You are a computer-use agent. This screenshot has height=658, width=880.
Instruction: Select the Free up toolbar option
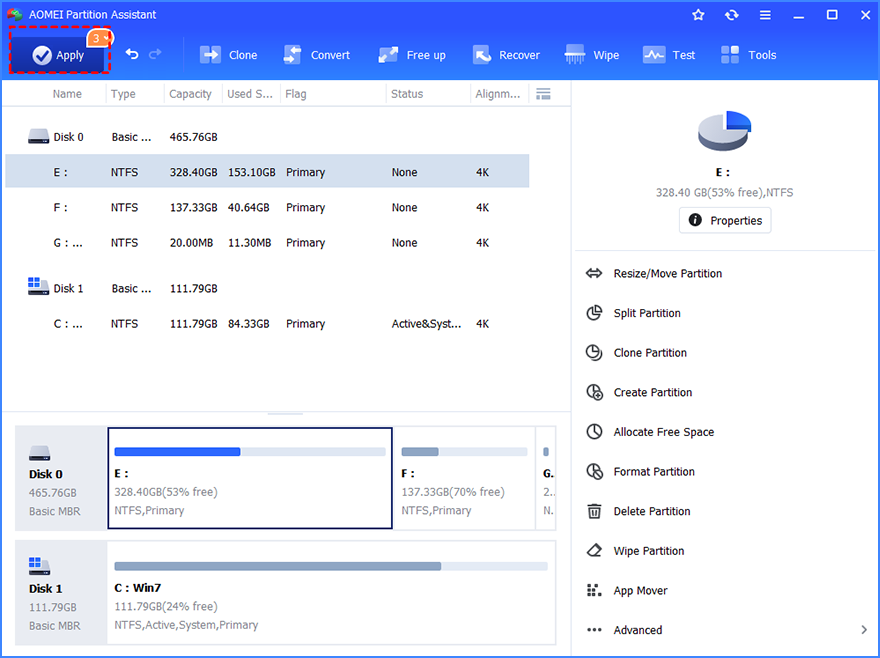pyautogui.click(x=412, y=56)
